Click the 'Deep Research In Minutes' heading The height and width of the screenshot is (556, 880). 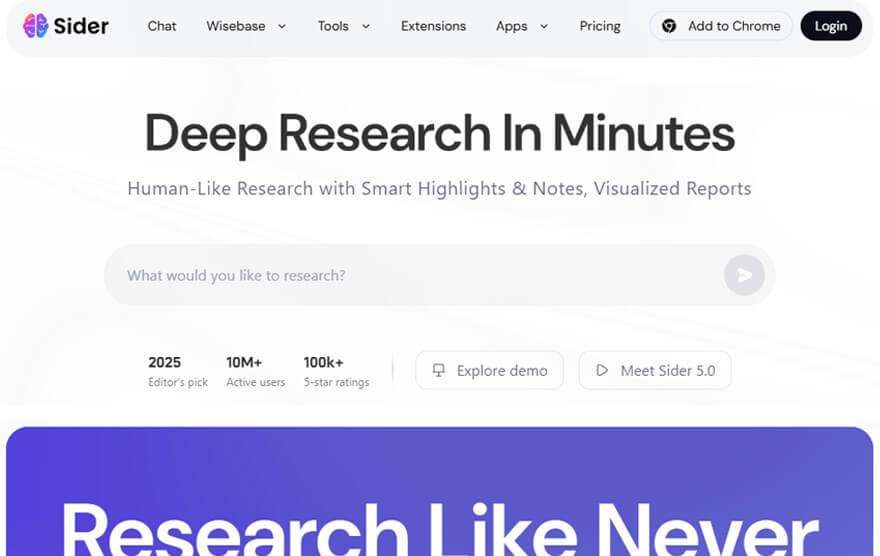pyautogui.click(x=439, y=134)
